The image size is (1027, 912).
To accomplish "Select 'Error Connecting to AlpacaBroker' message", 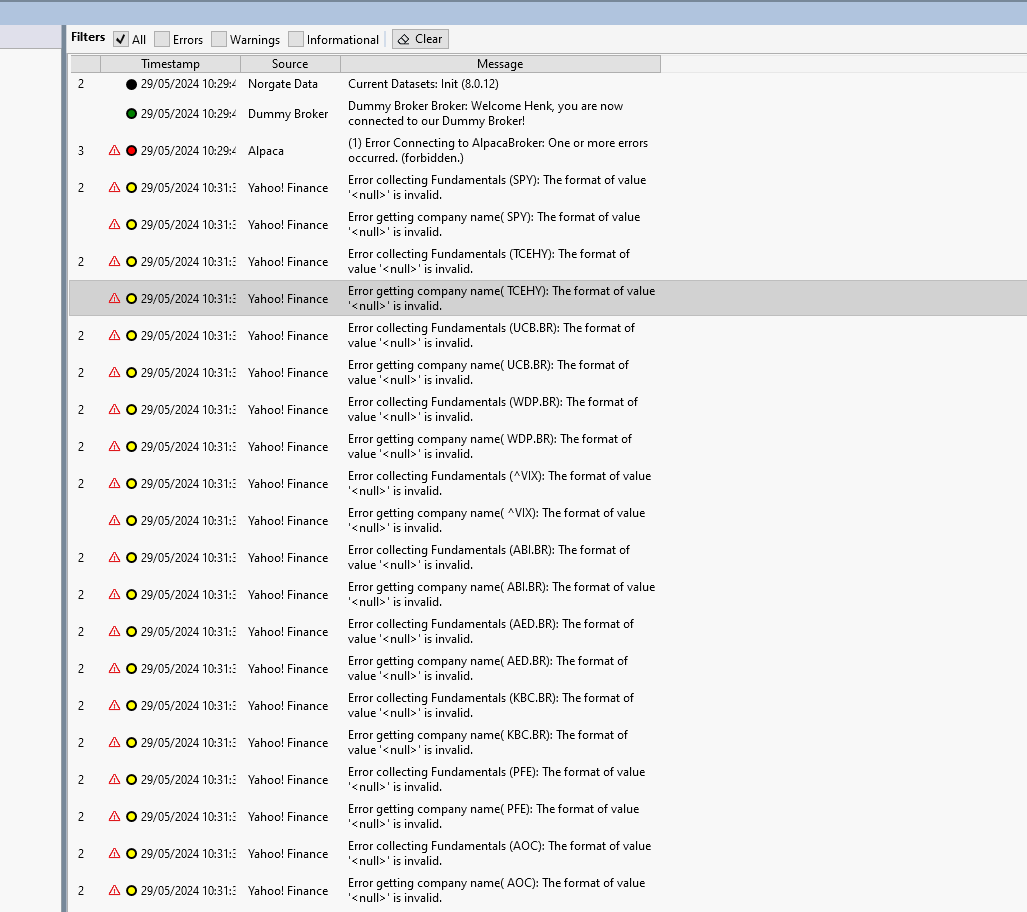I will [498, 151].
